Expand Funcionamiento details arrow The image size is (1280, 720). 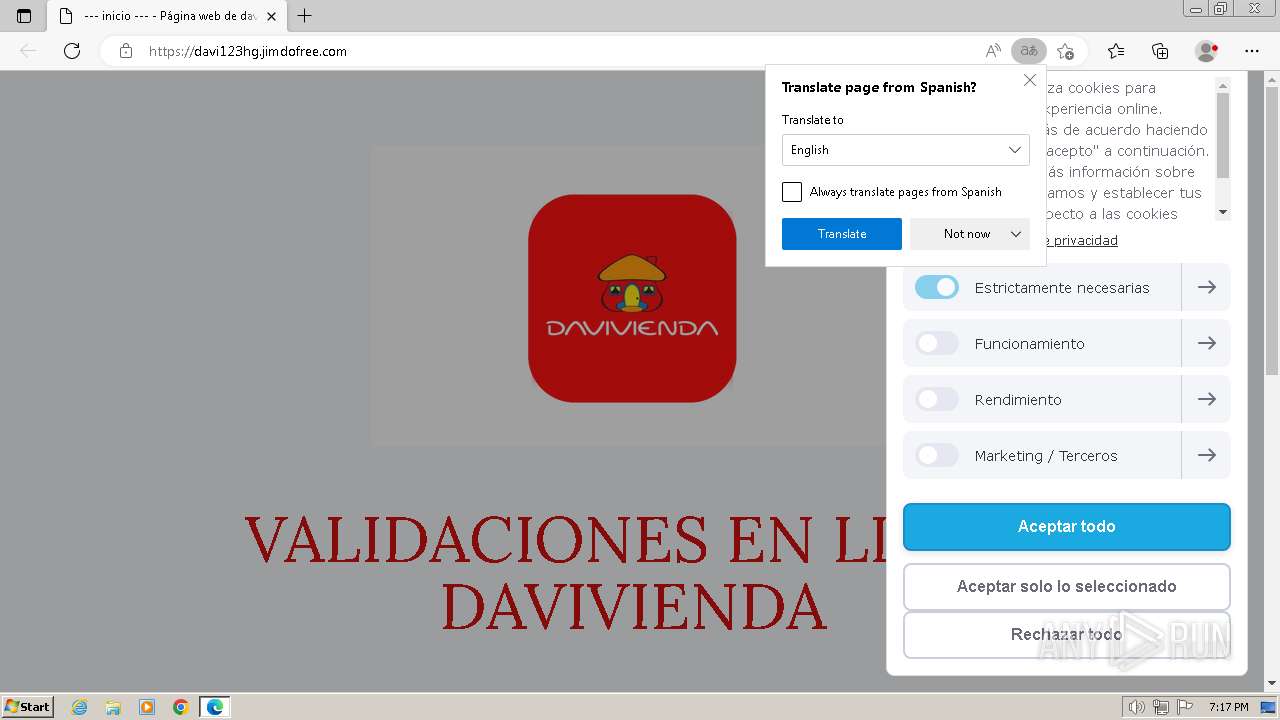pos(1207,344)
